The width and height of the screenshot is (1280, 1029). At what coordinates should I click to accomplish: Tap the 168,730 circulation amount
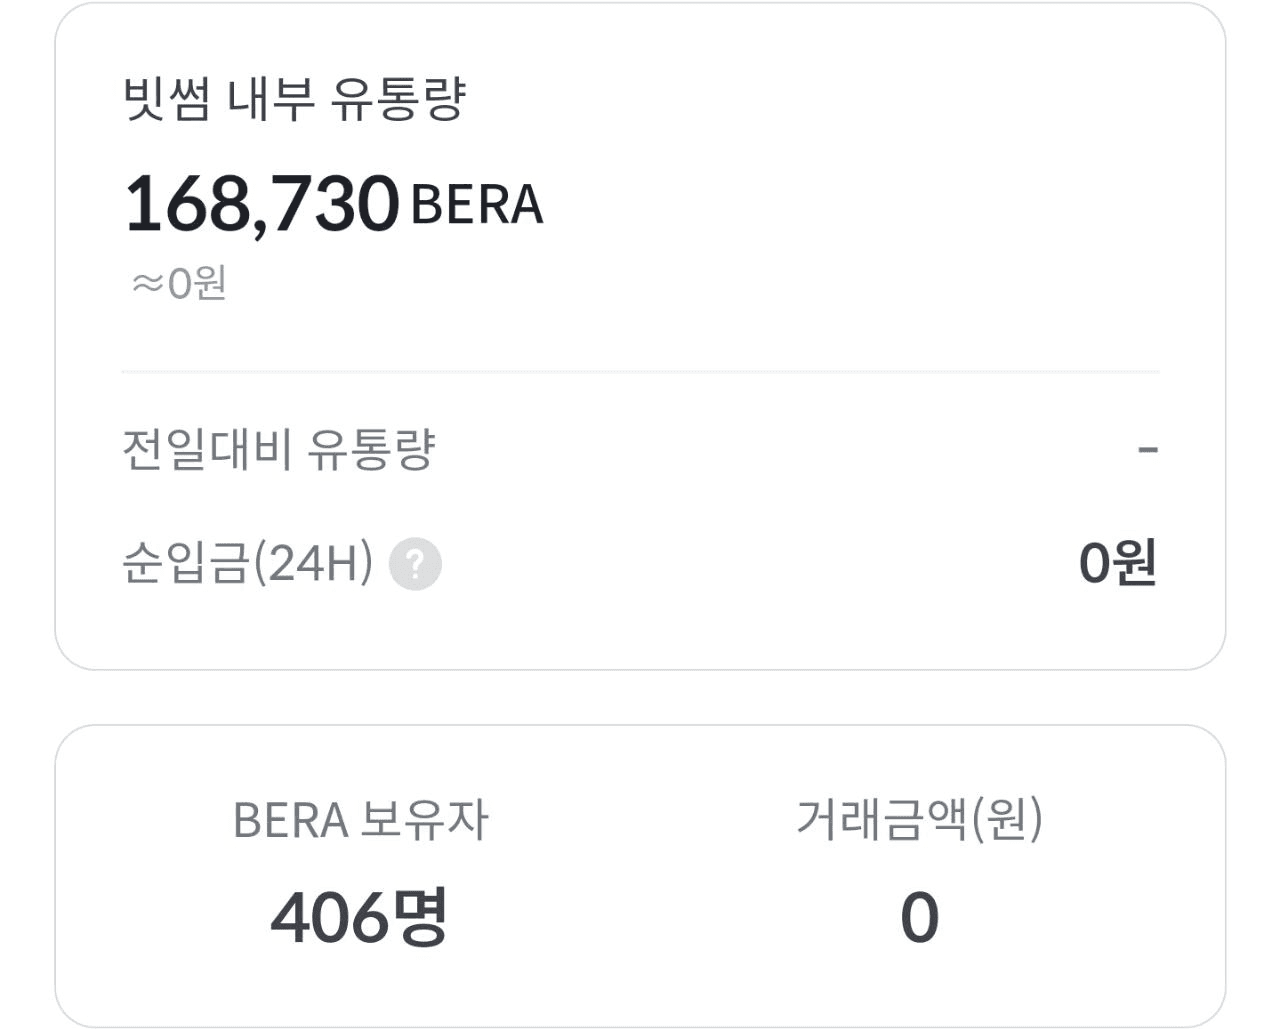coord(262,204)
